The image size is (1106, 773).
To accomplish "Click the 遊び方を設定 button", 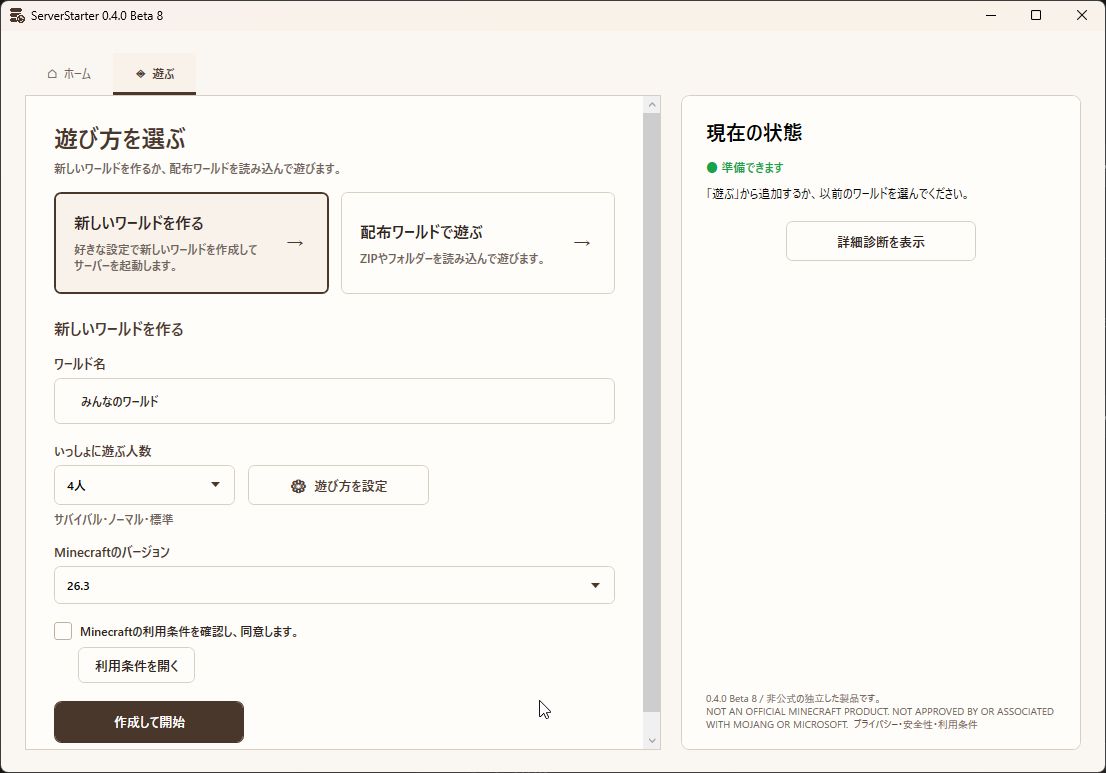I will (x=339, y=485).
